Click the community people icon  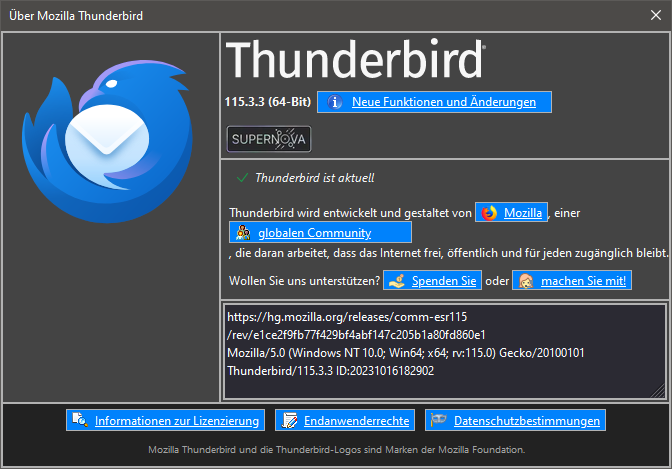coord(243,232)
